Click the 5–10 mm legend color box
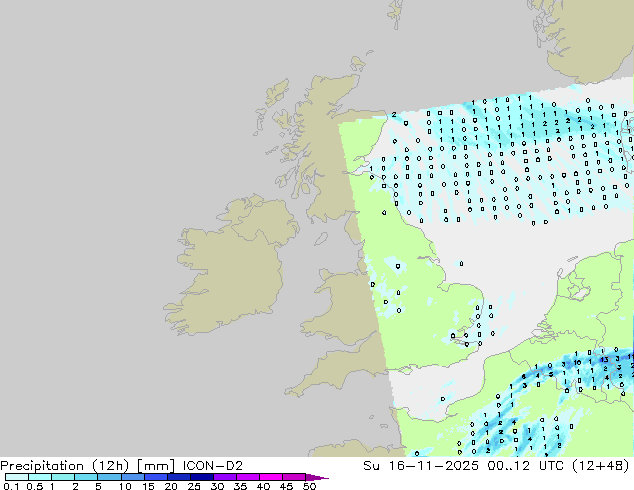 pos(109,477)
